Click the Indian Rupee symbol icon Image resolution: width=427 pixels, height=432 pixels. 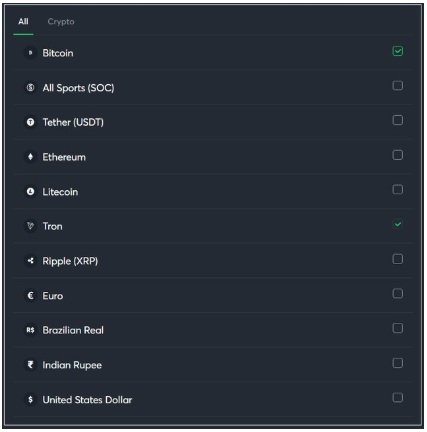tap(30, 365)
